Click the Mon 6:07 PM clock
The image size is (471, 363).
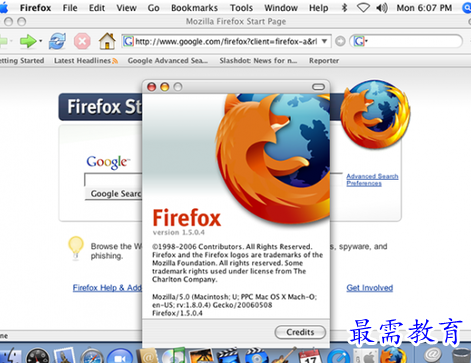pos(424,8)
